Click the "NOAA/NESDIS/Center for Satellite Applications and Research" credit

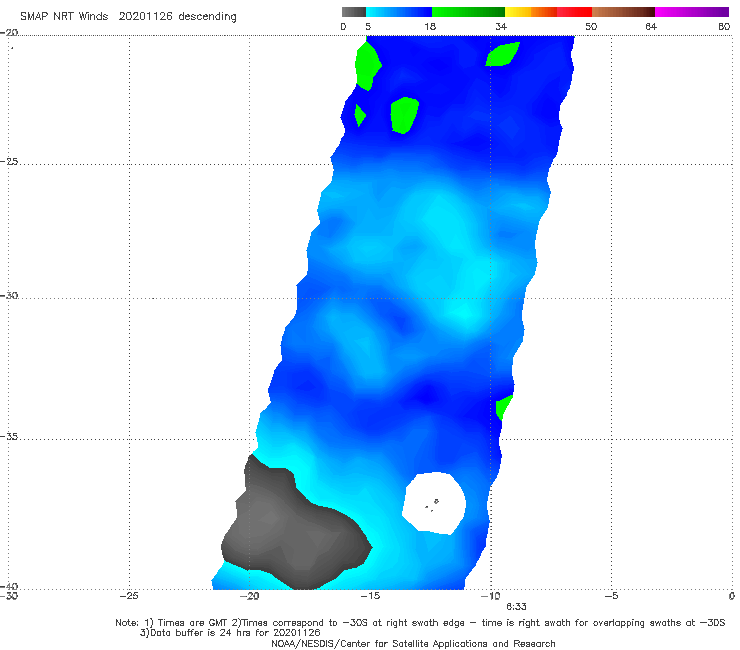(x=413, y=644)
